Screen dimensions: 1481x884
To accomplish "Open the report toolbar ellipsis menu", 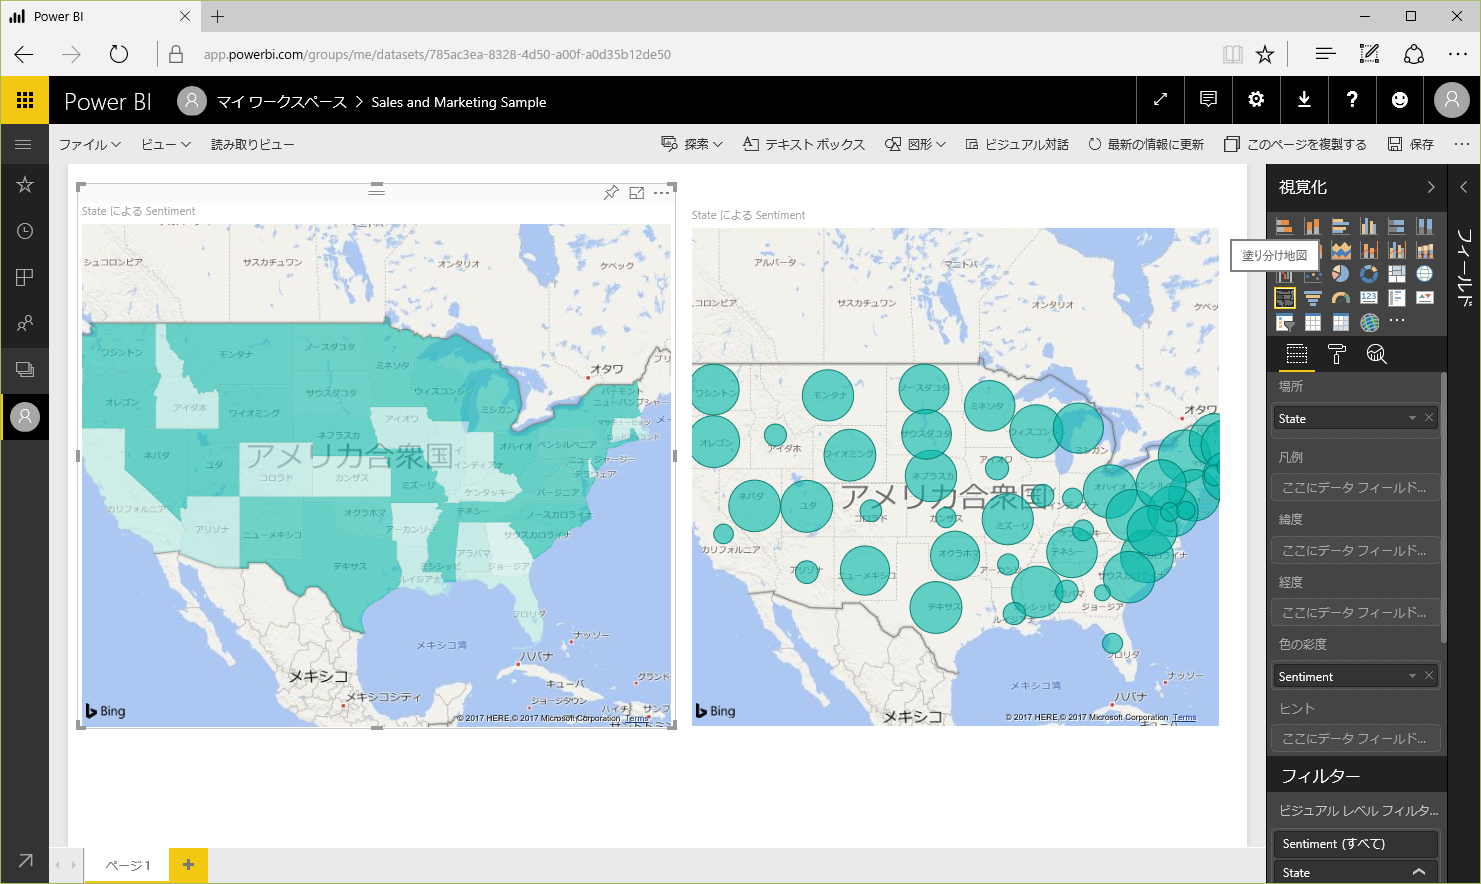I will point(1462,144).
